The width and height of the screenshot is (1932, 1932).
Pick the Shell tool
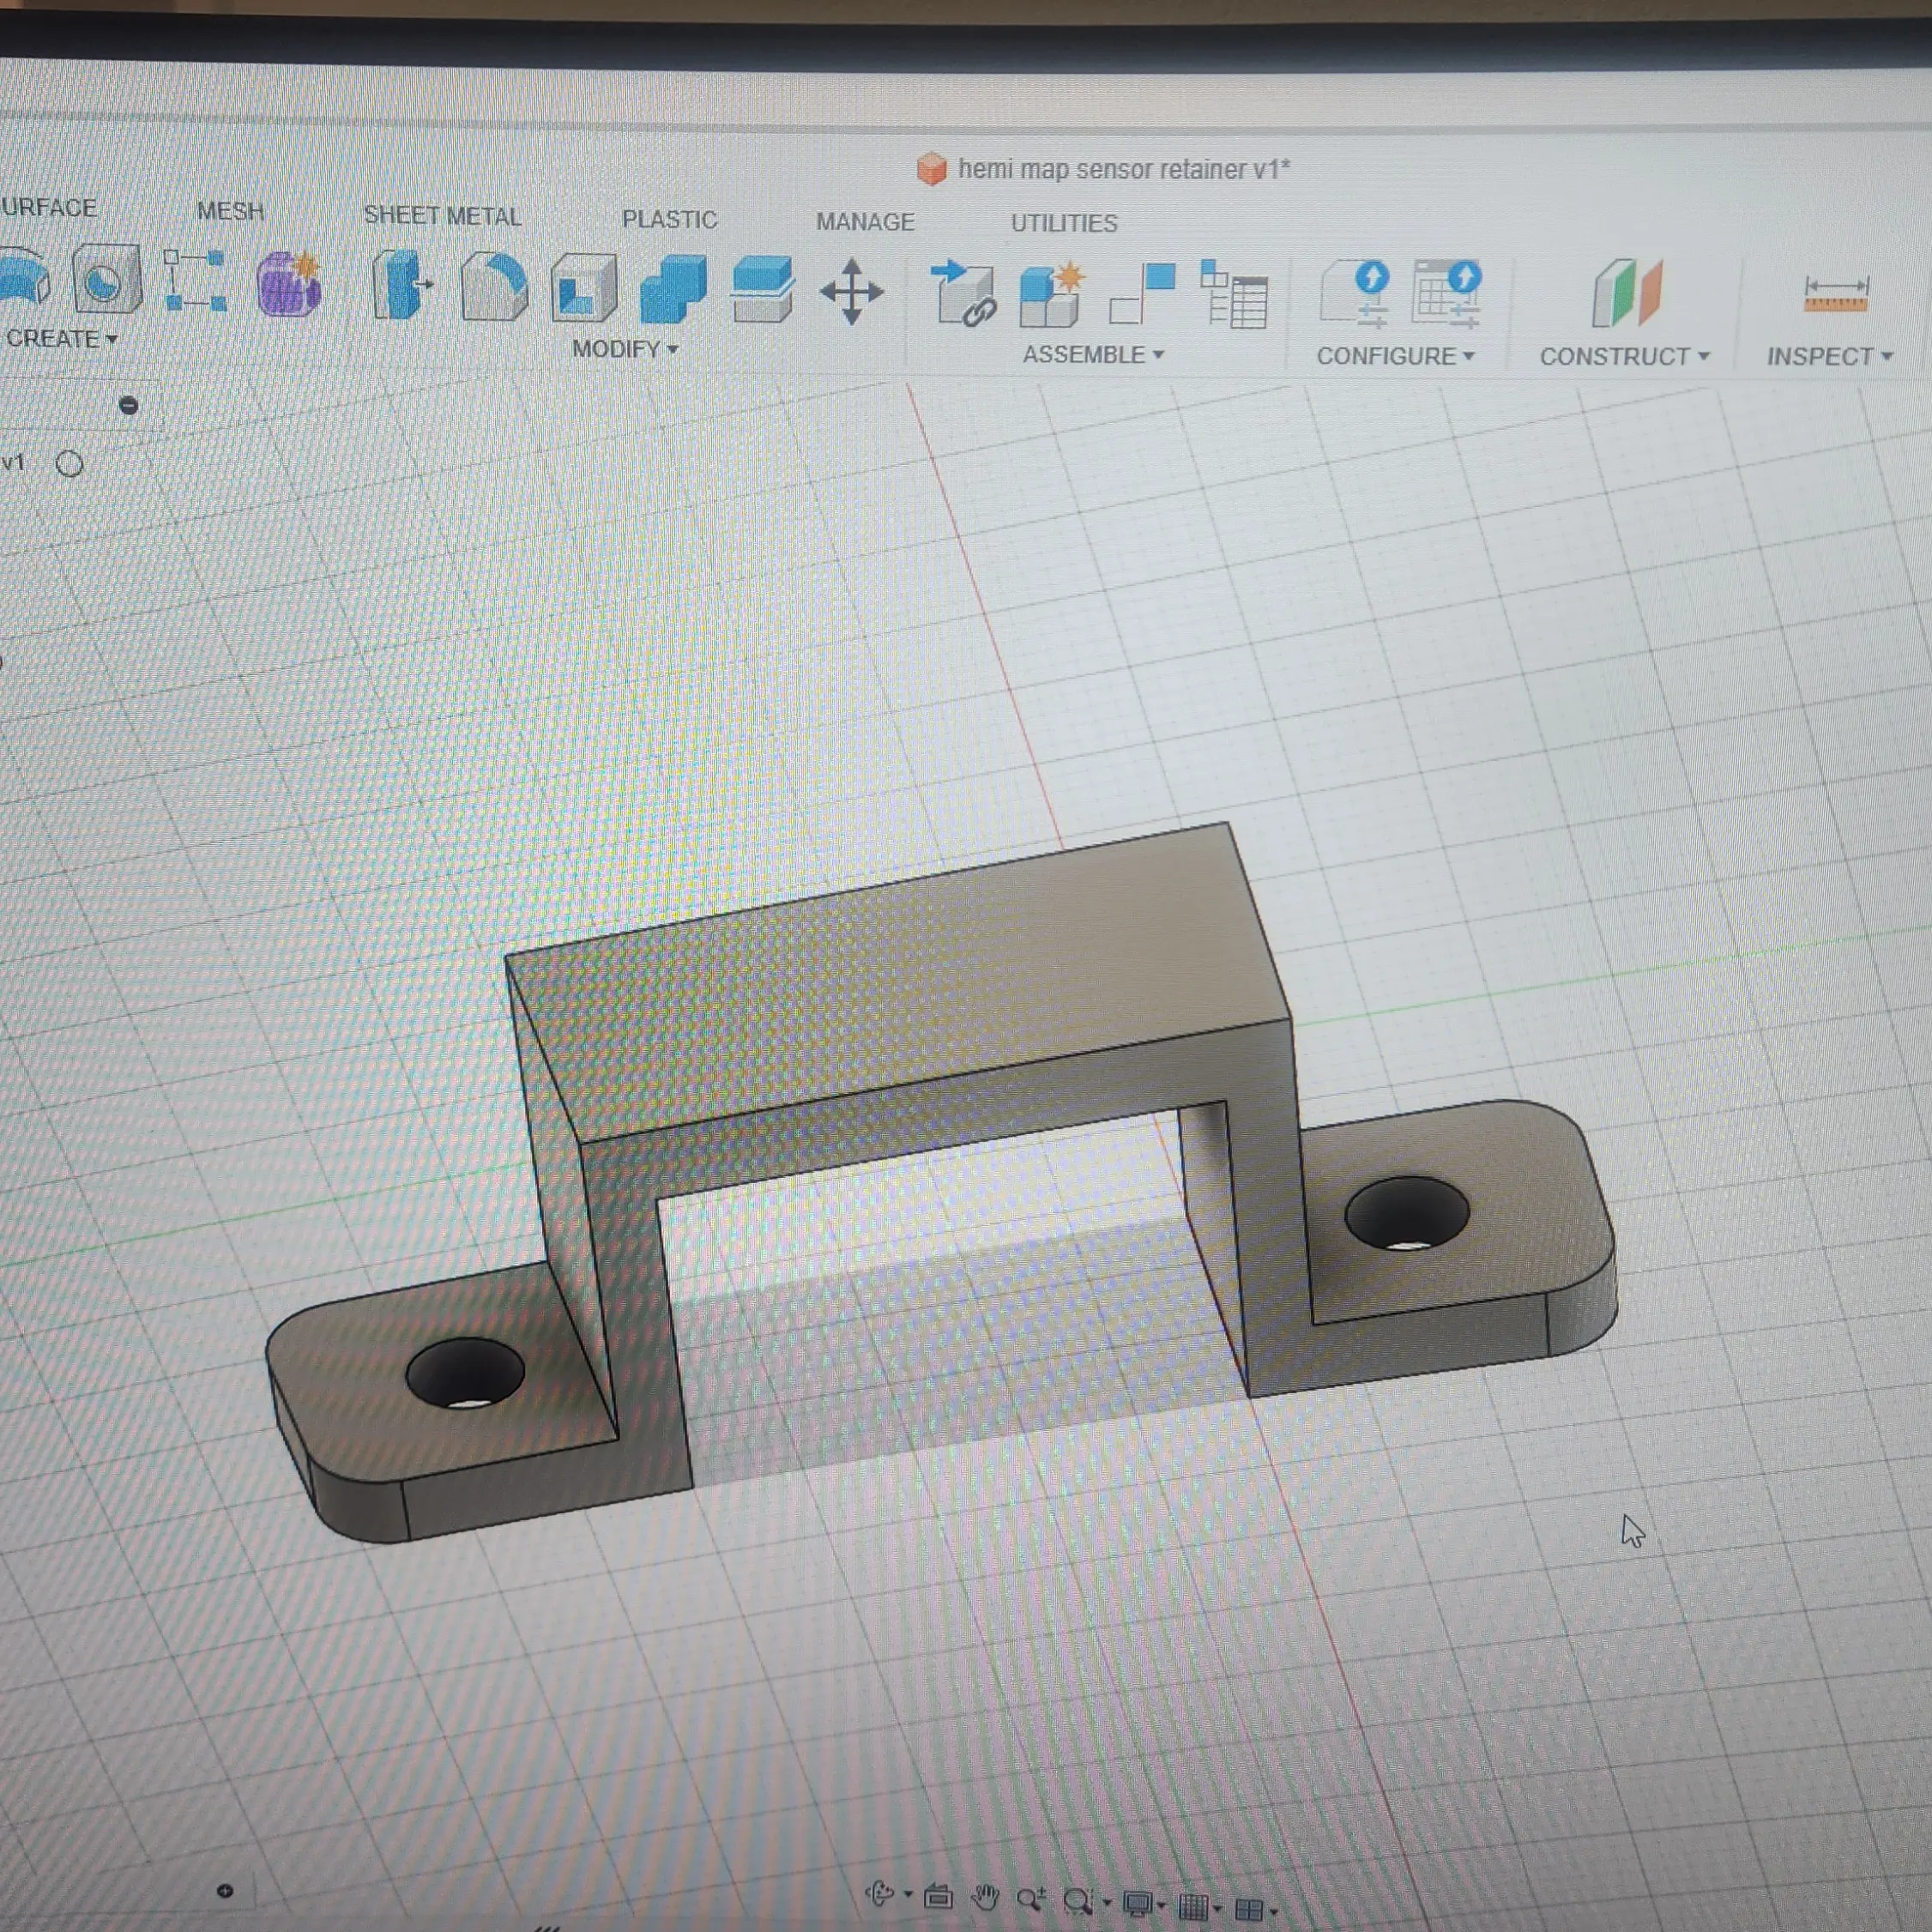(x=584, y=288)
